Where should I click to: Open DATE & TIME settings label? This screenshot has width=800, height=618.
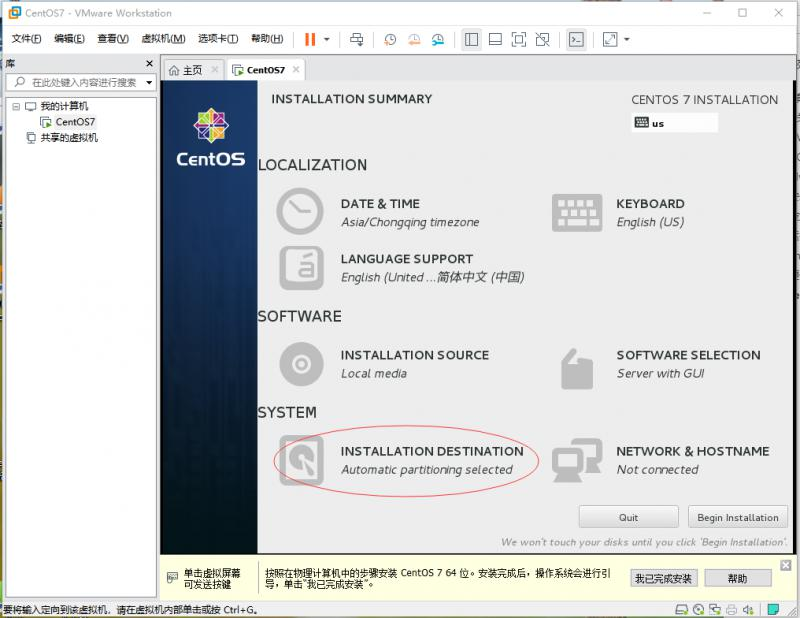(x=380, y=204)
